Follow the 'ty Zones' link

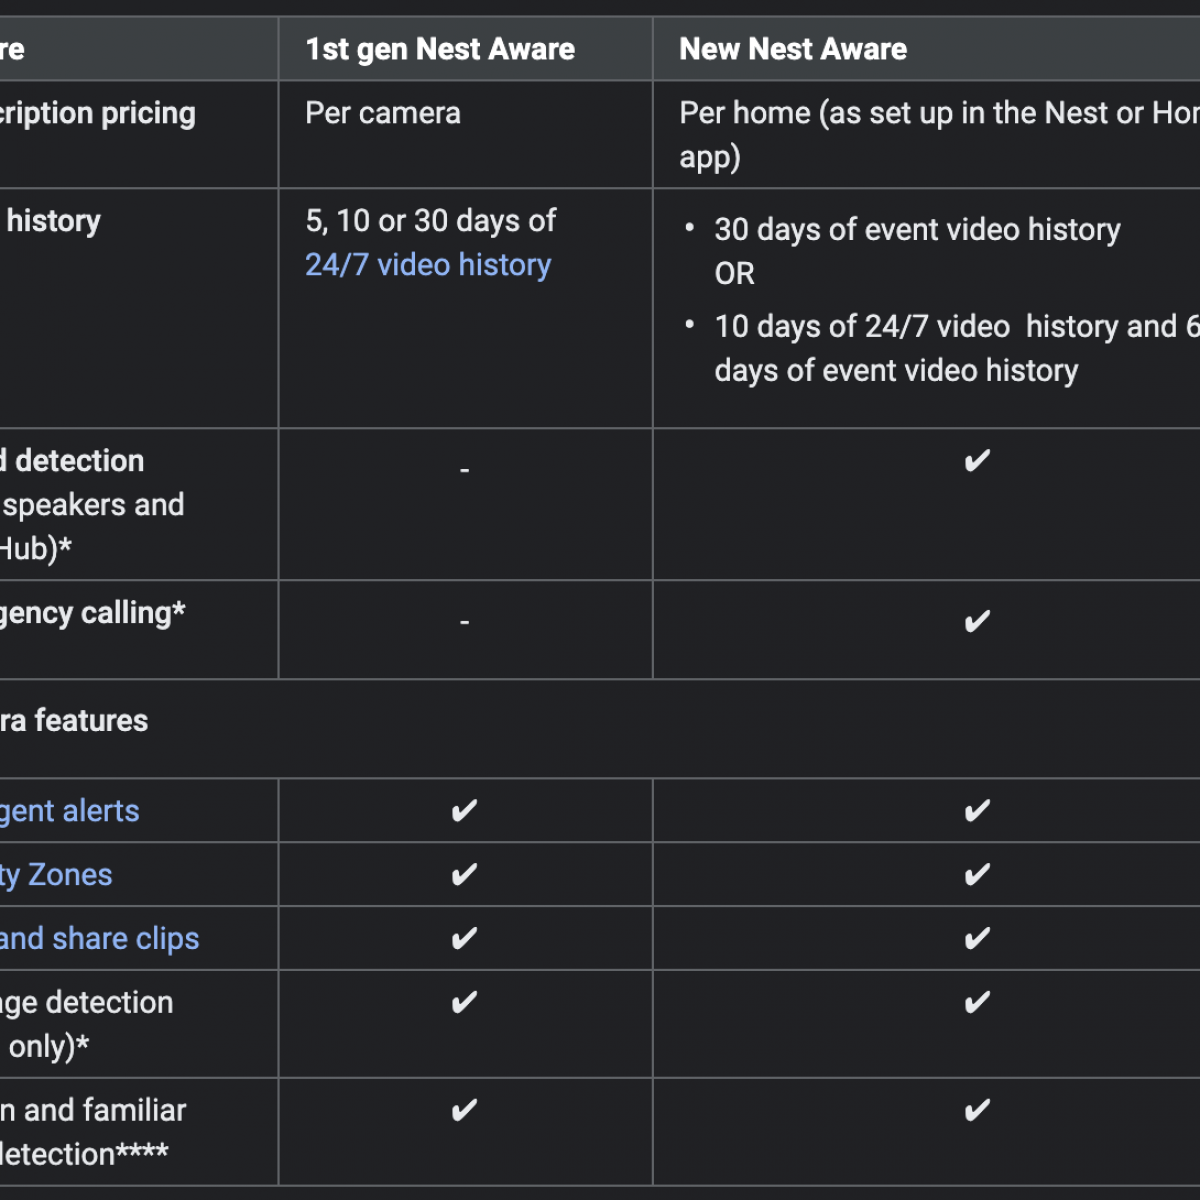tap(56, 875)
